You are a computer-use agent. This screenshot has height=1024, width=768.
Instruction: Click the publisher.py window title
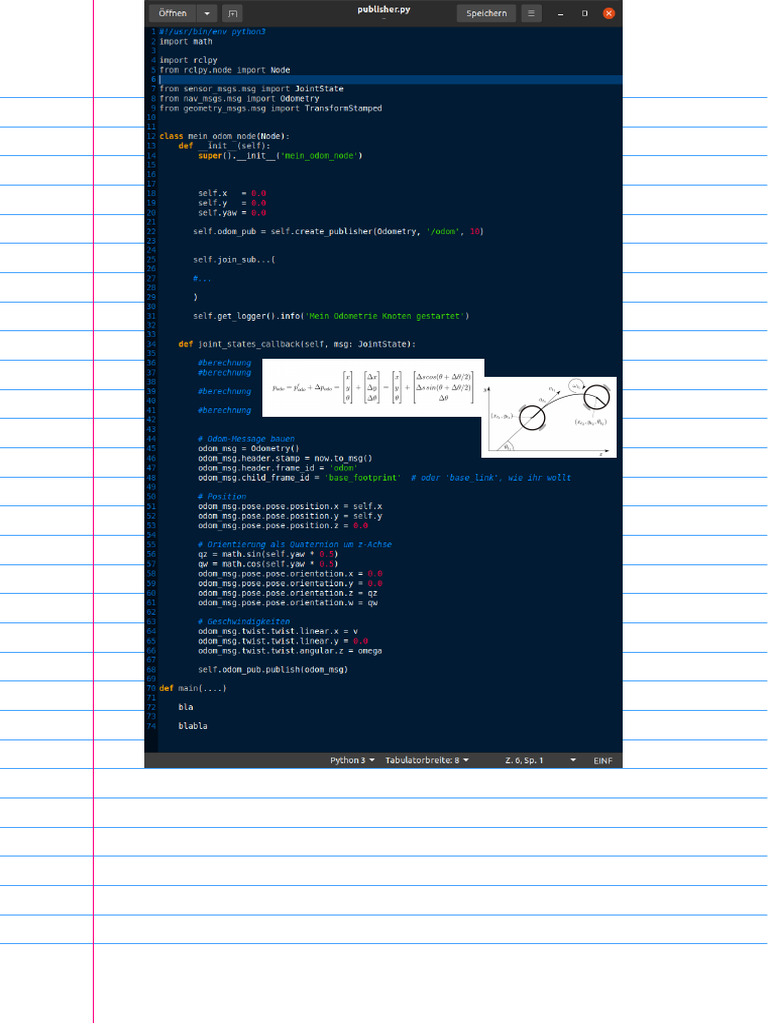(384, 9)
